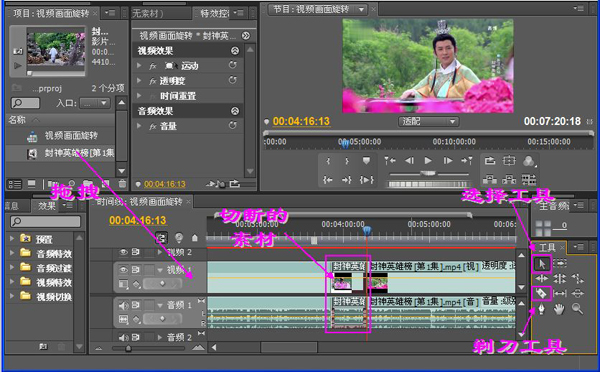Open the 入口 dropdown in project panel
The height and width of the screenshot is (372, 600).
tap(95, 103)
